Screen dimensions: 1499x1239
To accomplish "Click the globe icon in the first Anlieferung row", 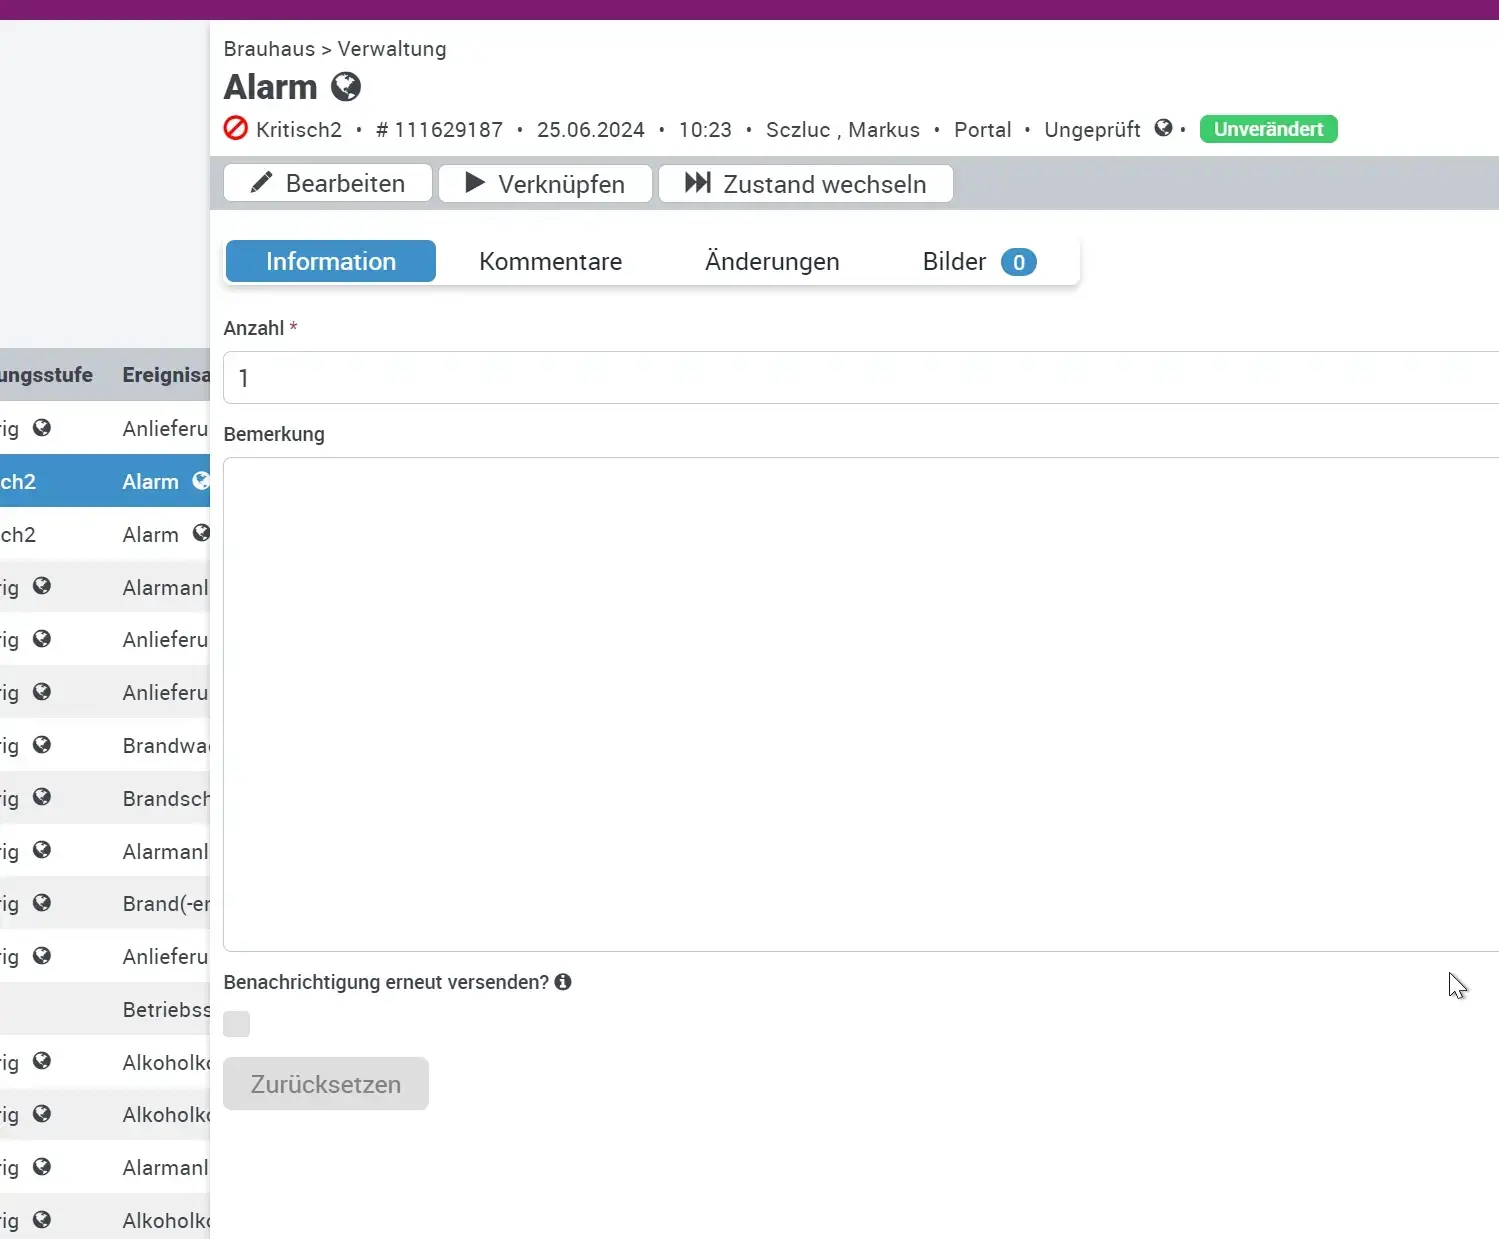I will [42, 428].
